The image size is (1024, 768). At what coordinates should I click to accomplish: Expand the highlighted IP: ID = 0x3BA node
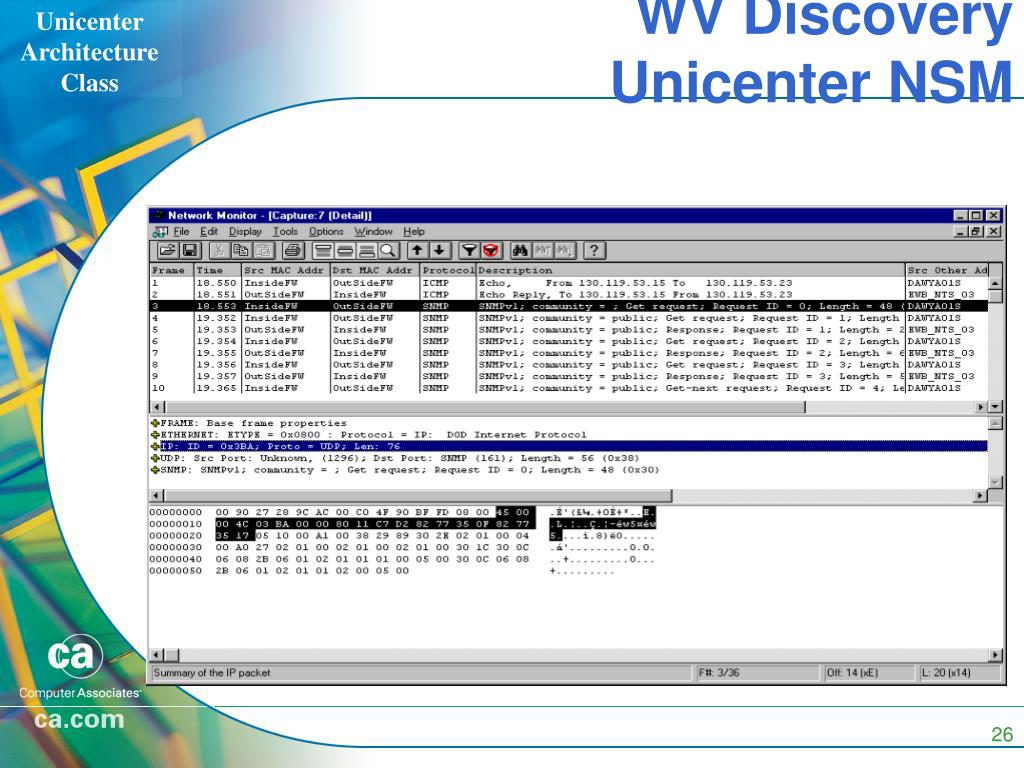[x=155, y=447]
